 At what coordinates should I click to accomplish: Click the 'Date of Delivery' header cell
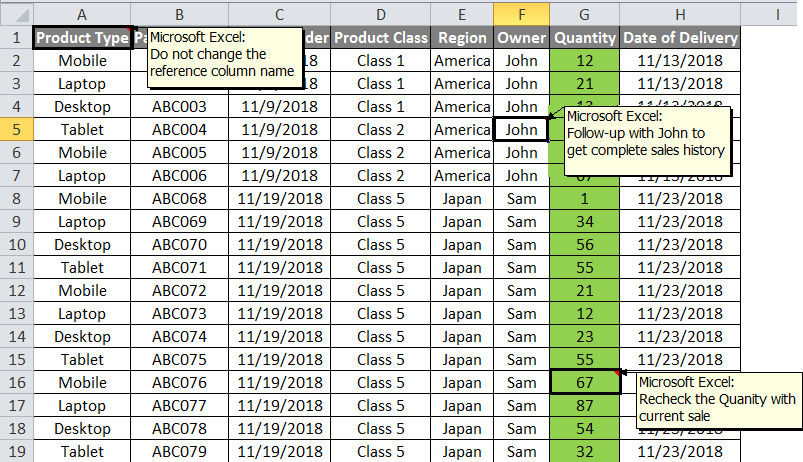click(680, 37)
